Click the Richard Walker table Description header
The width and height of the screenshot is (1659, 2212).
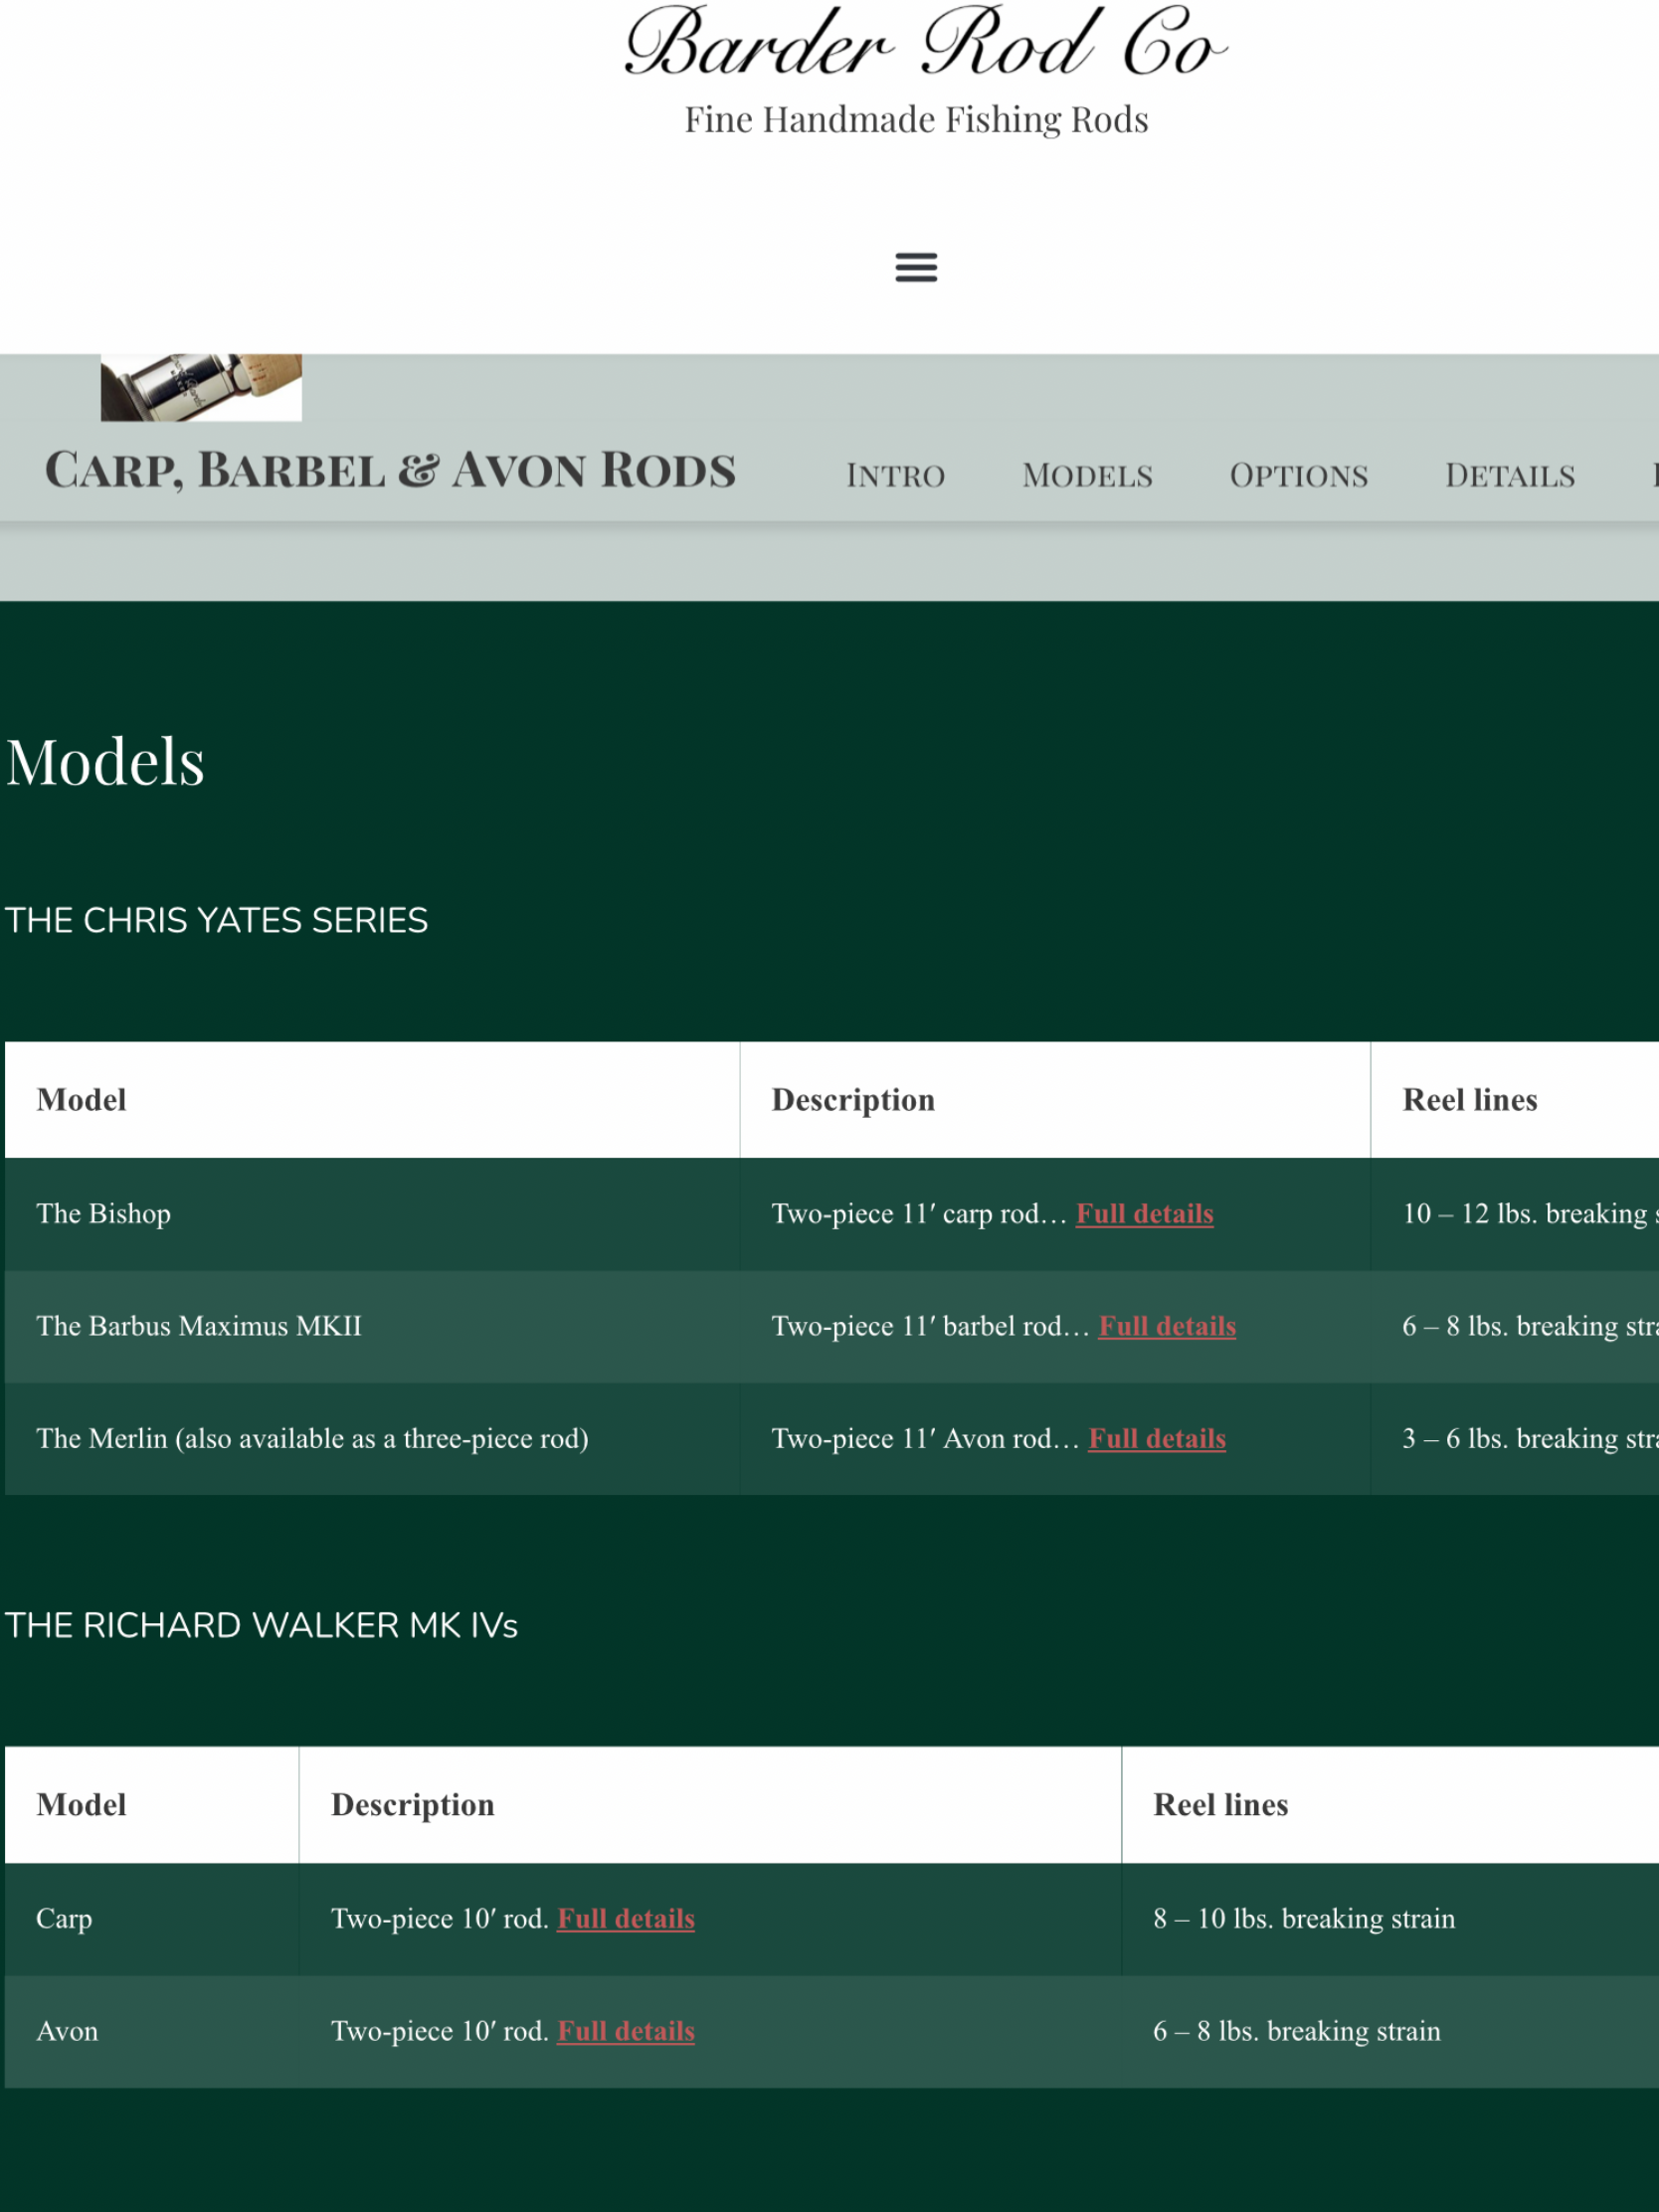click(x=412, y=1804)
